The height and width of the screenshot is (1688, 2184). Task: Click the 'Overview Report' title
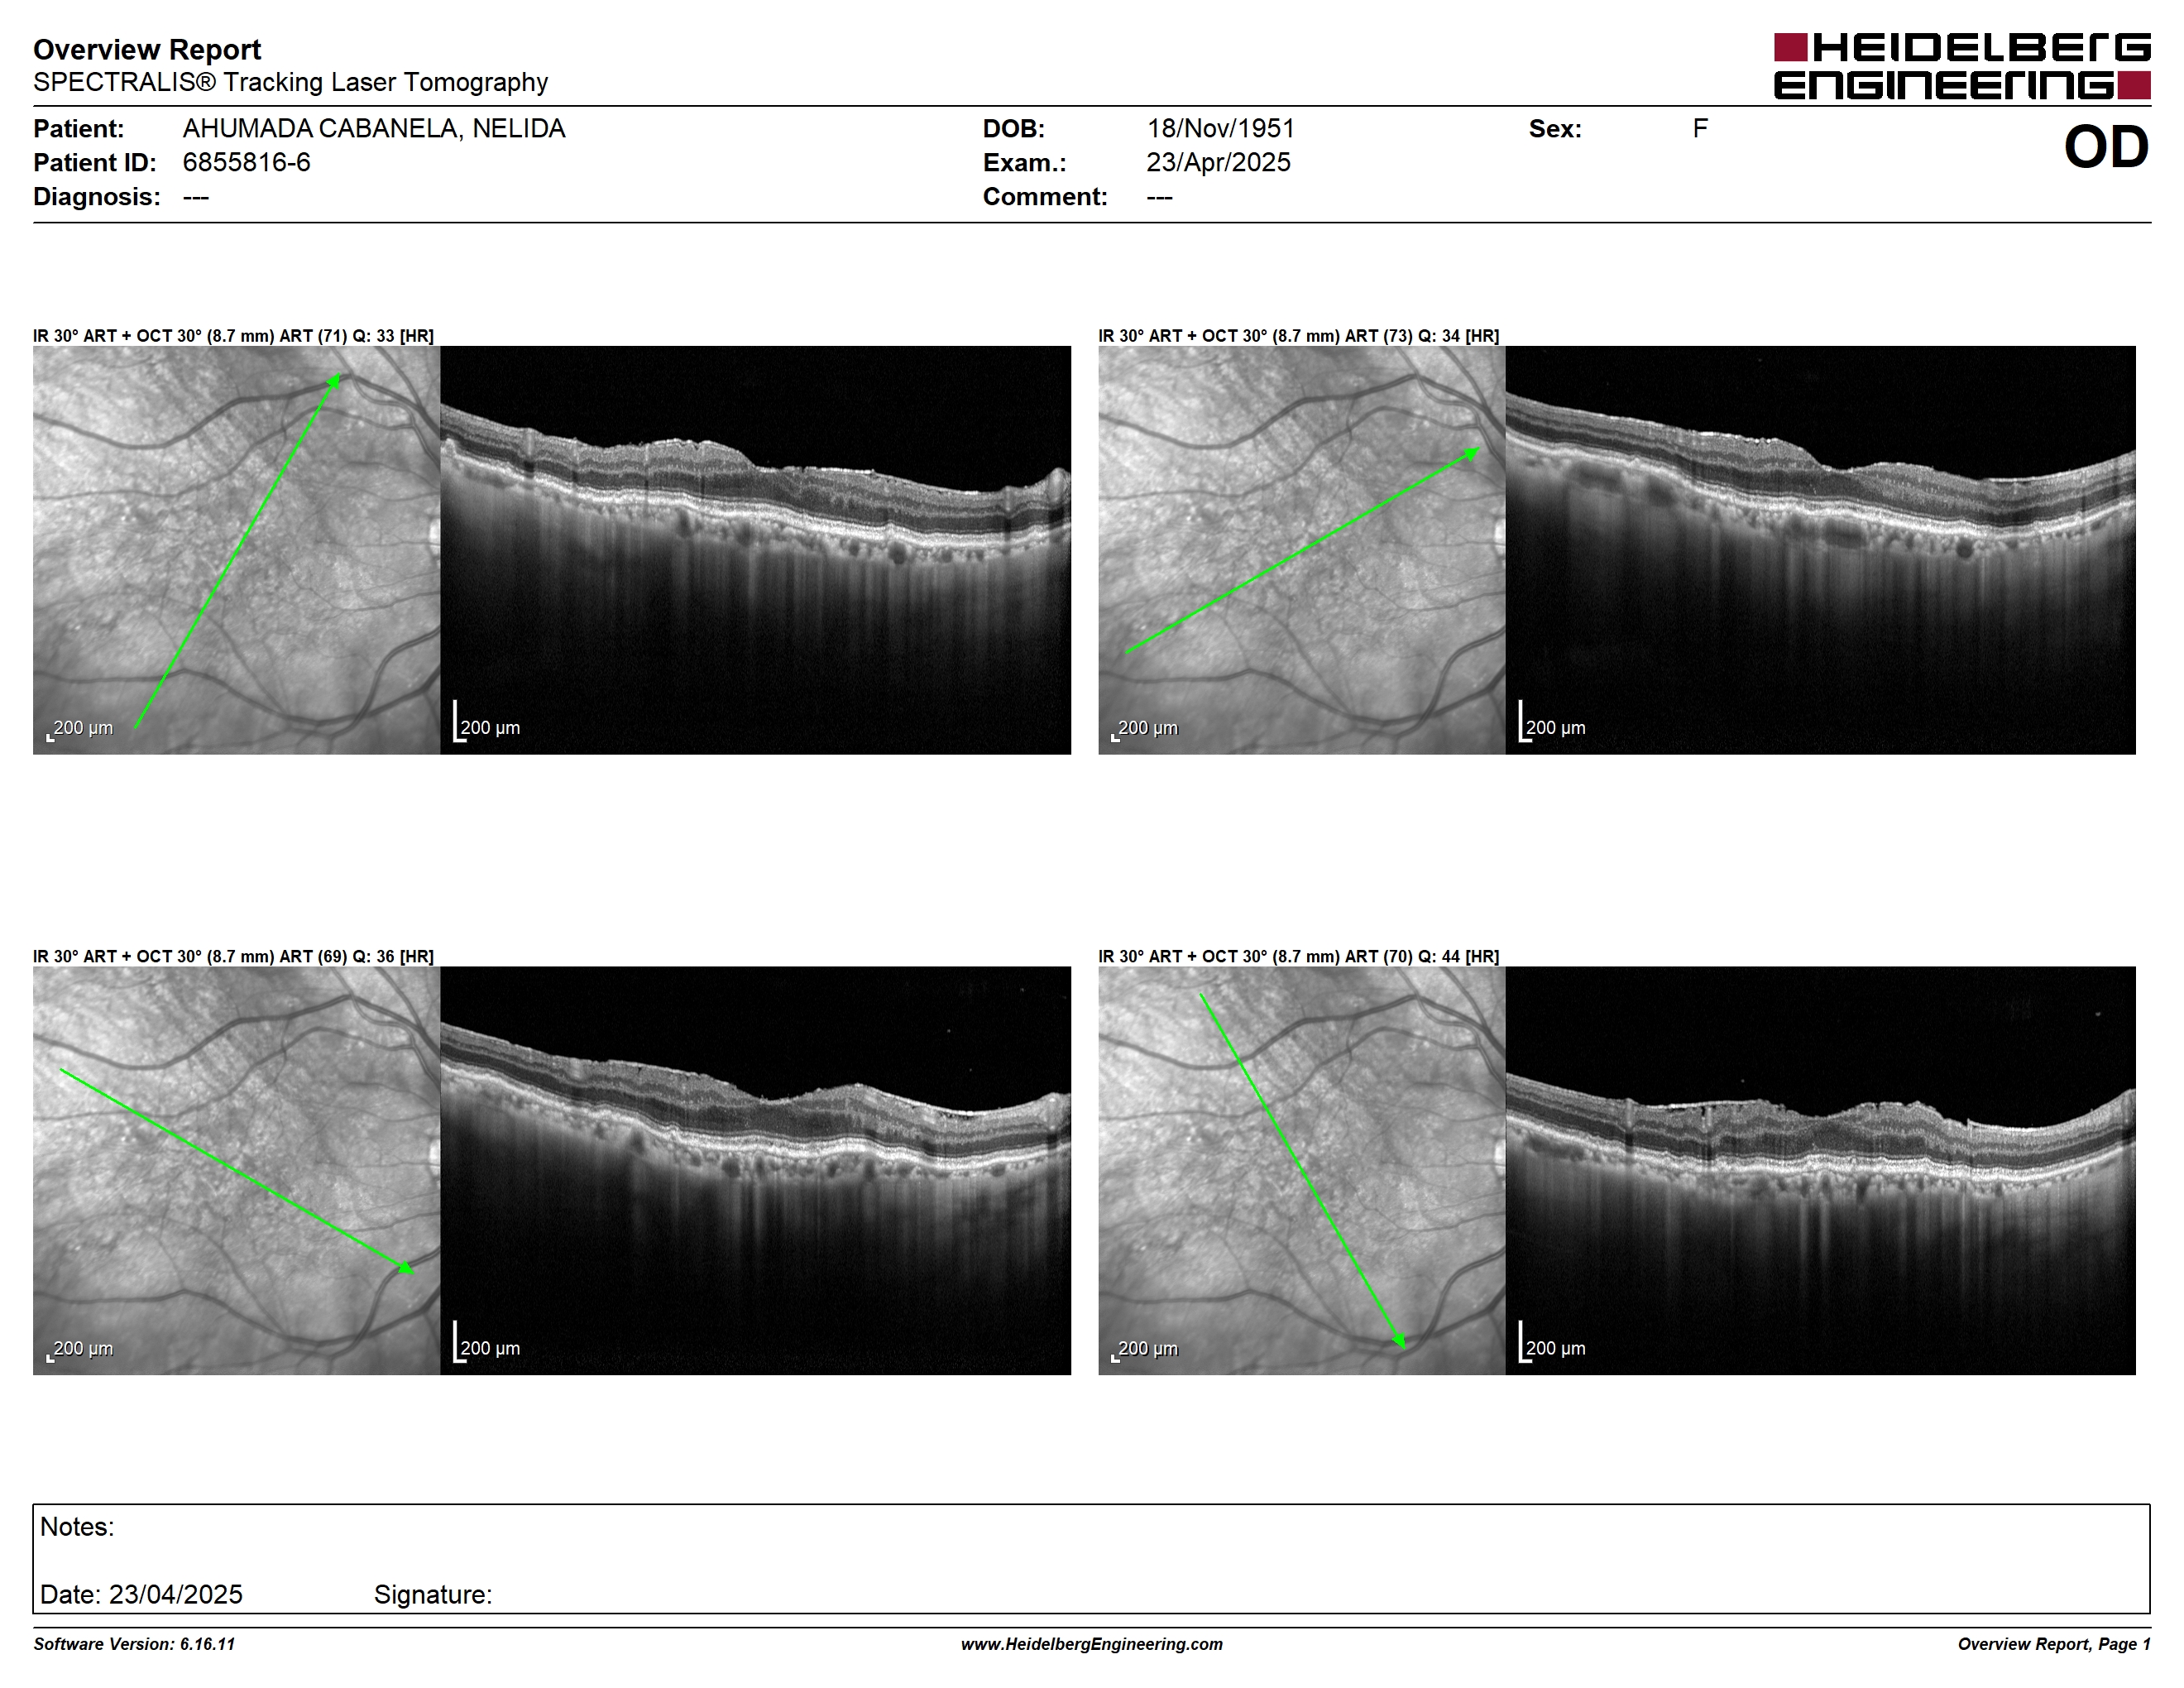[147, 49]
